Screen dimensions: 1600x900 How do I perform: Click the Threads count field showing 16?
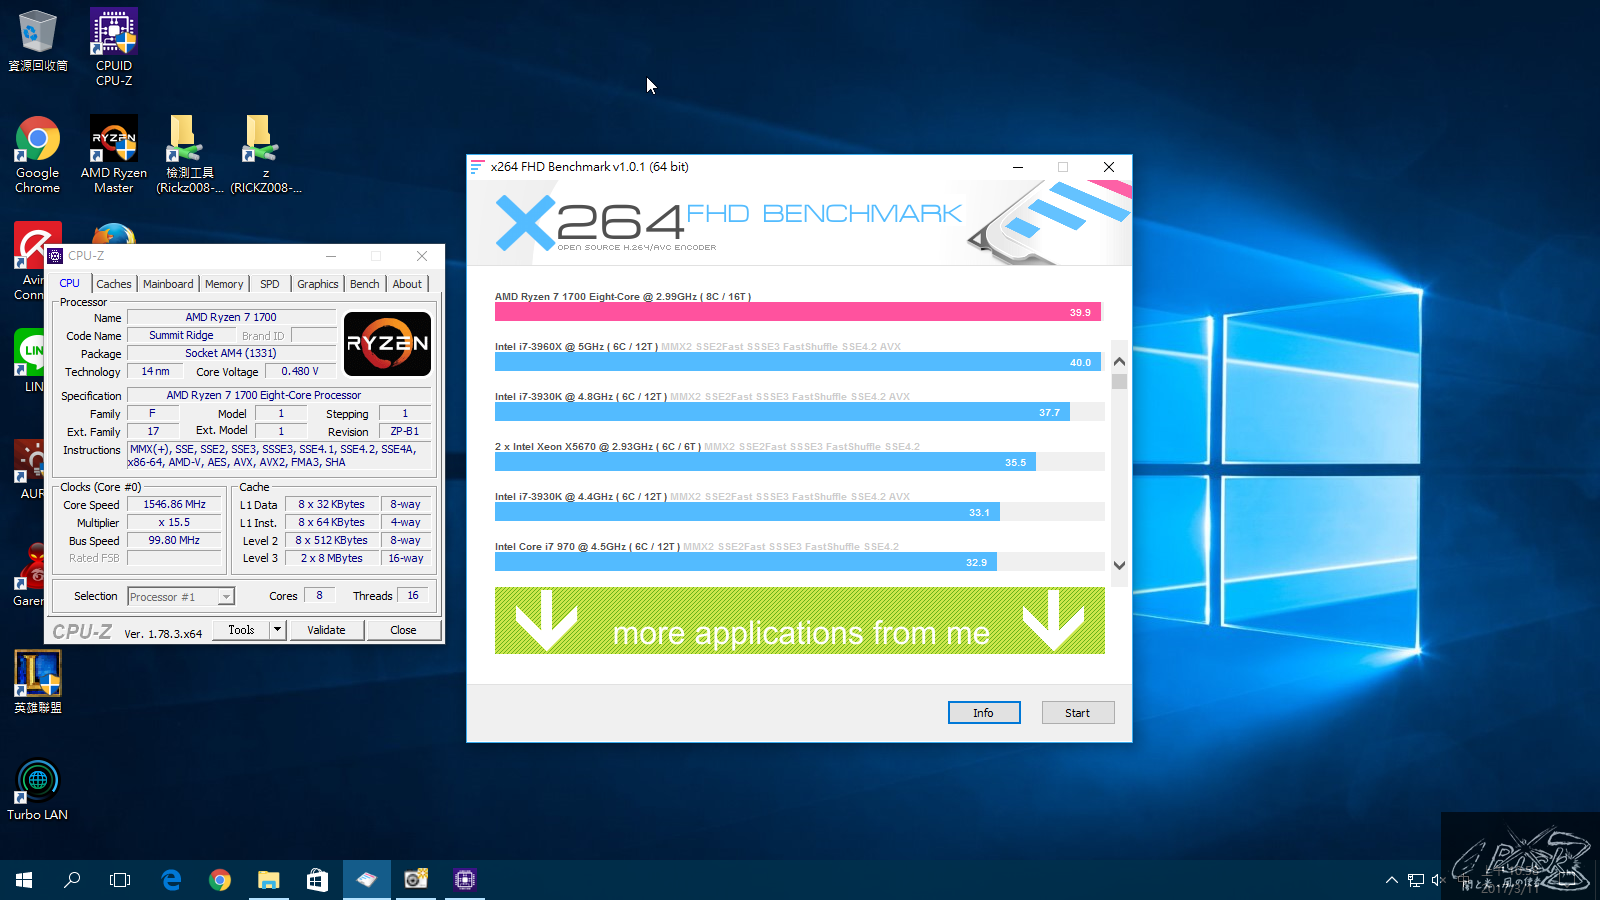tap(413, 596)
